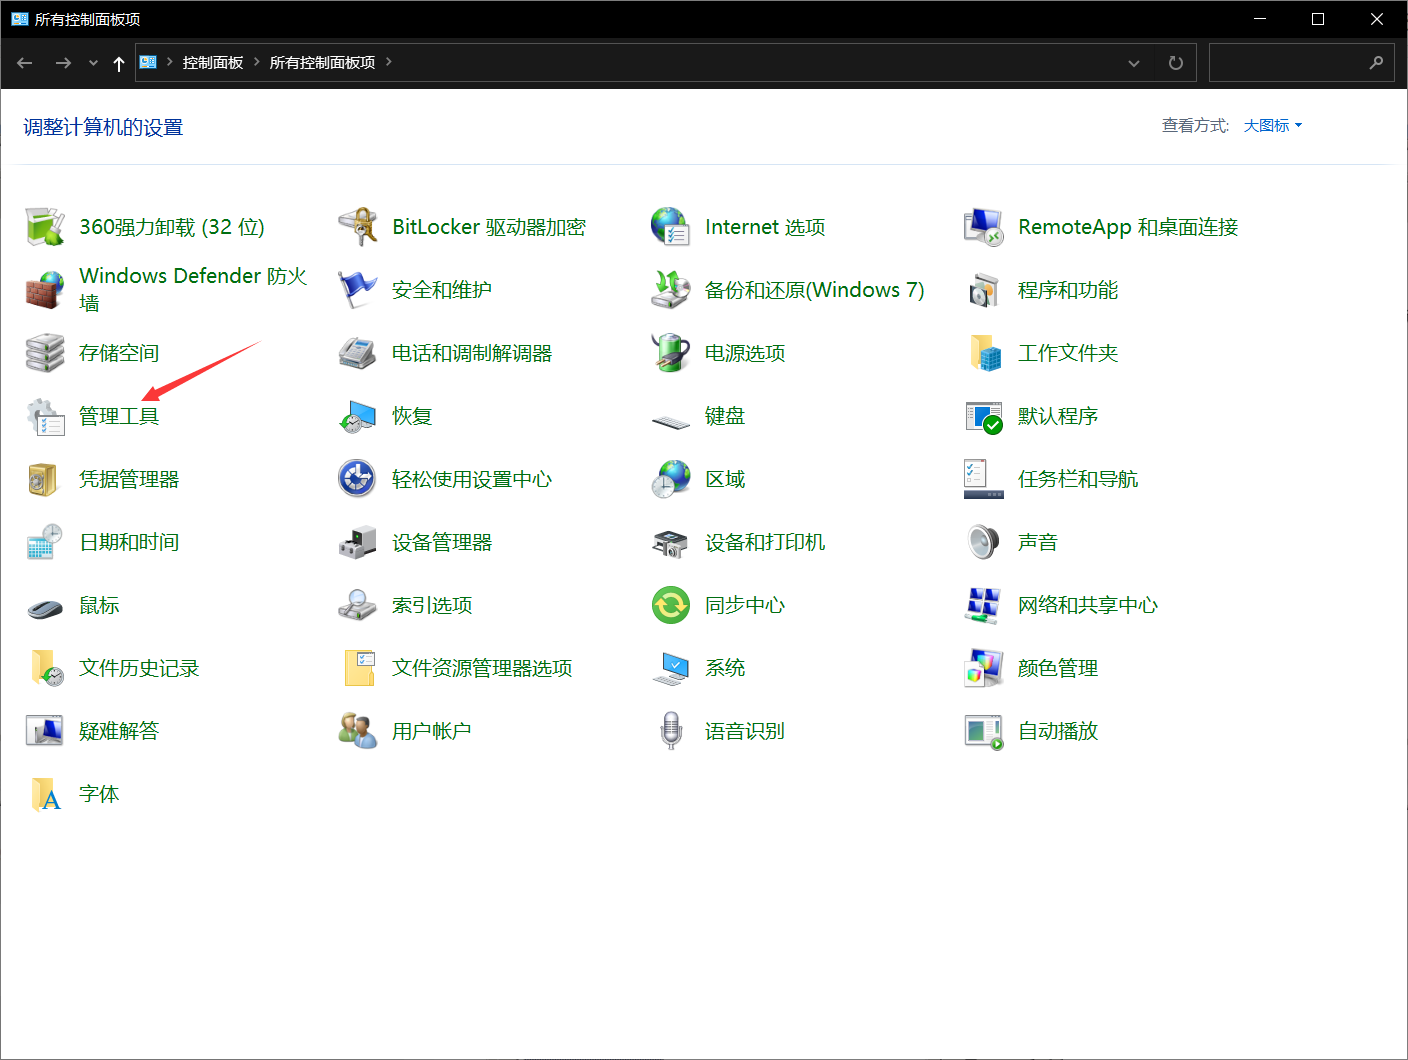This screenshot has height=1060, width=1408.
Task: Click the control panel icon in address bar
Action: point(148,62)
